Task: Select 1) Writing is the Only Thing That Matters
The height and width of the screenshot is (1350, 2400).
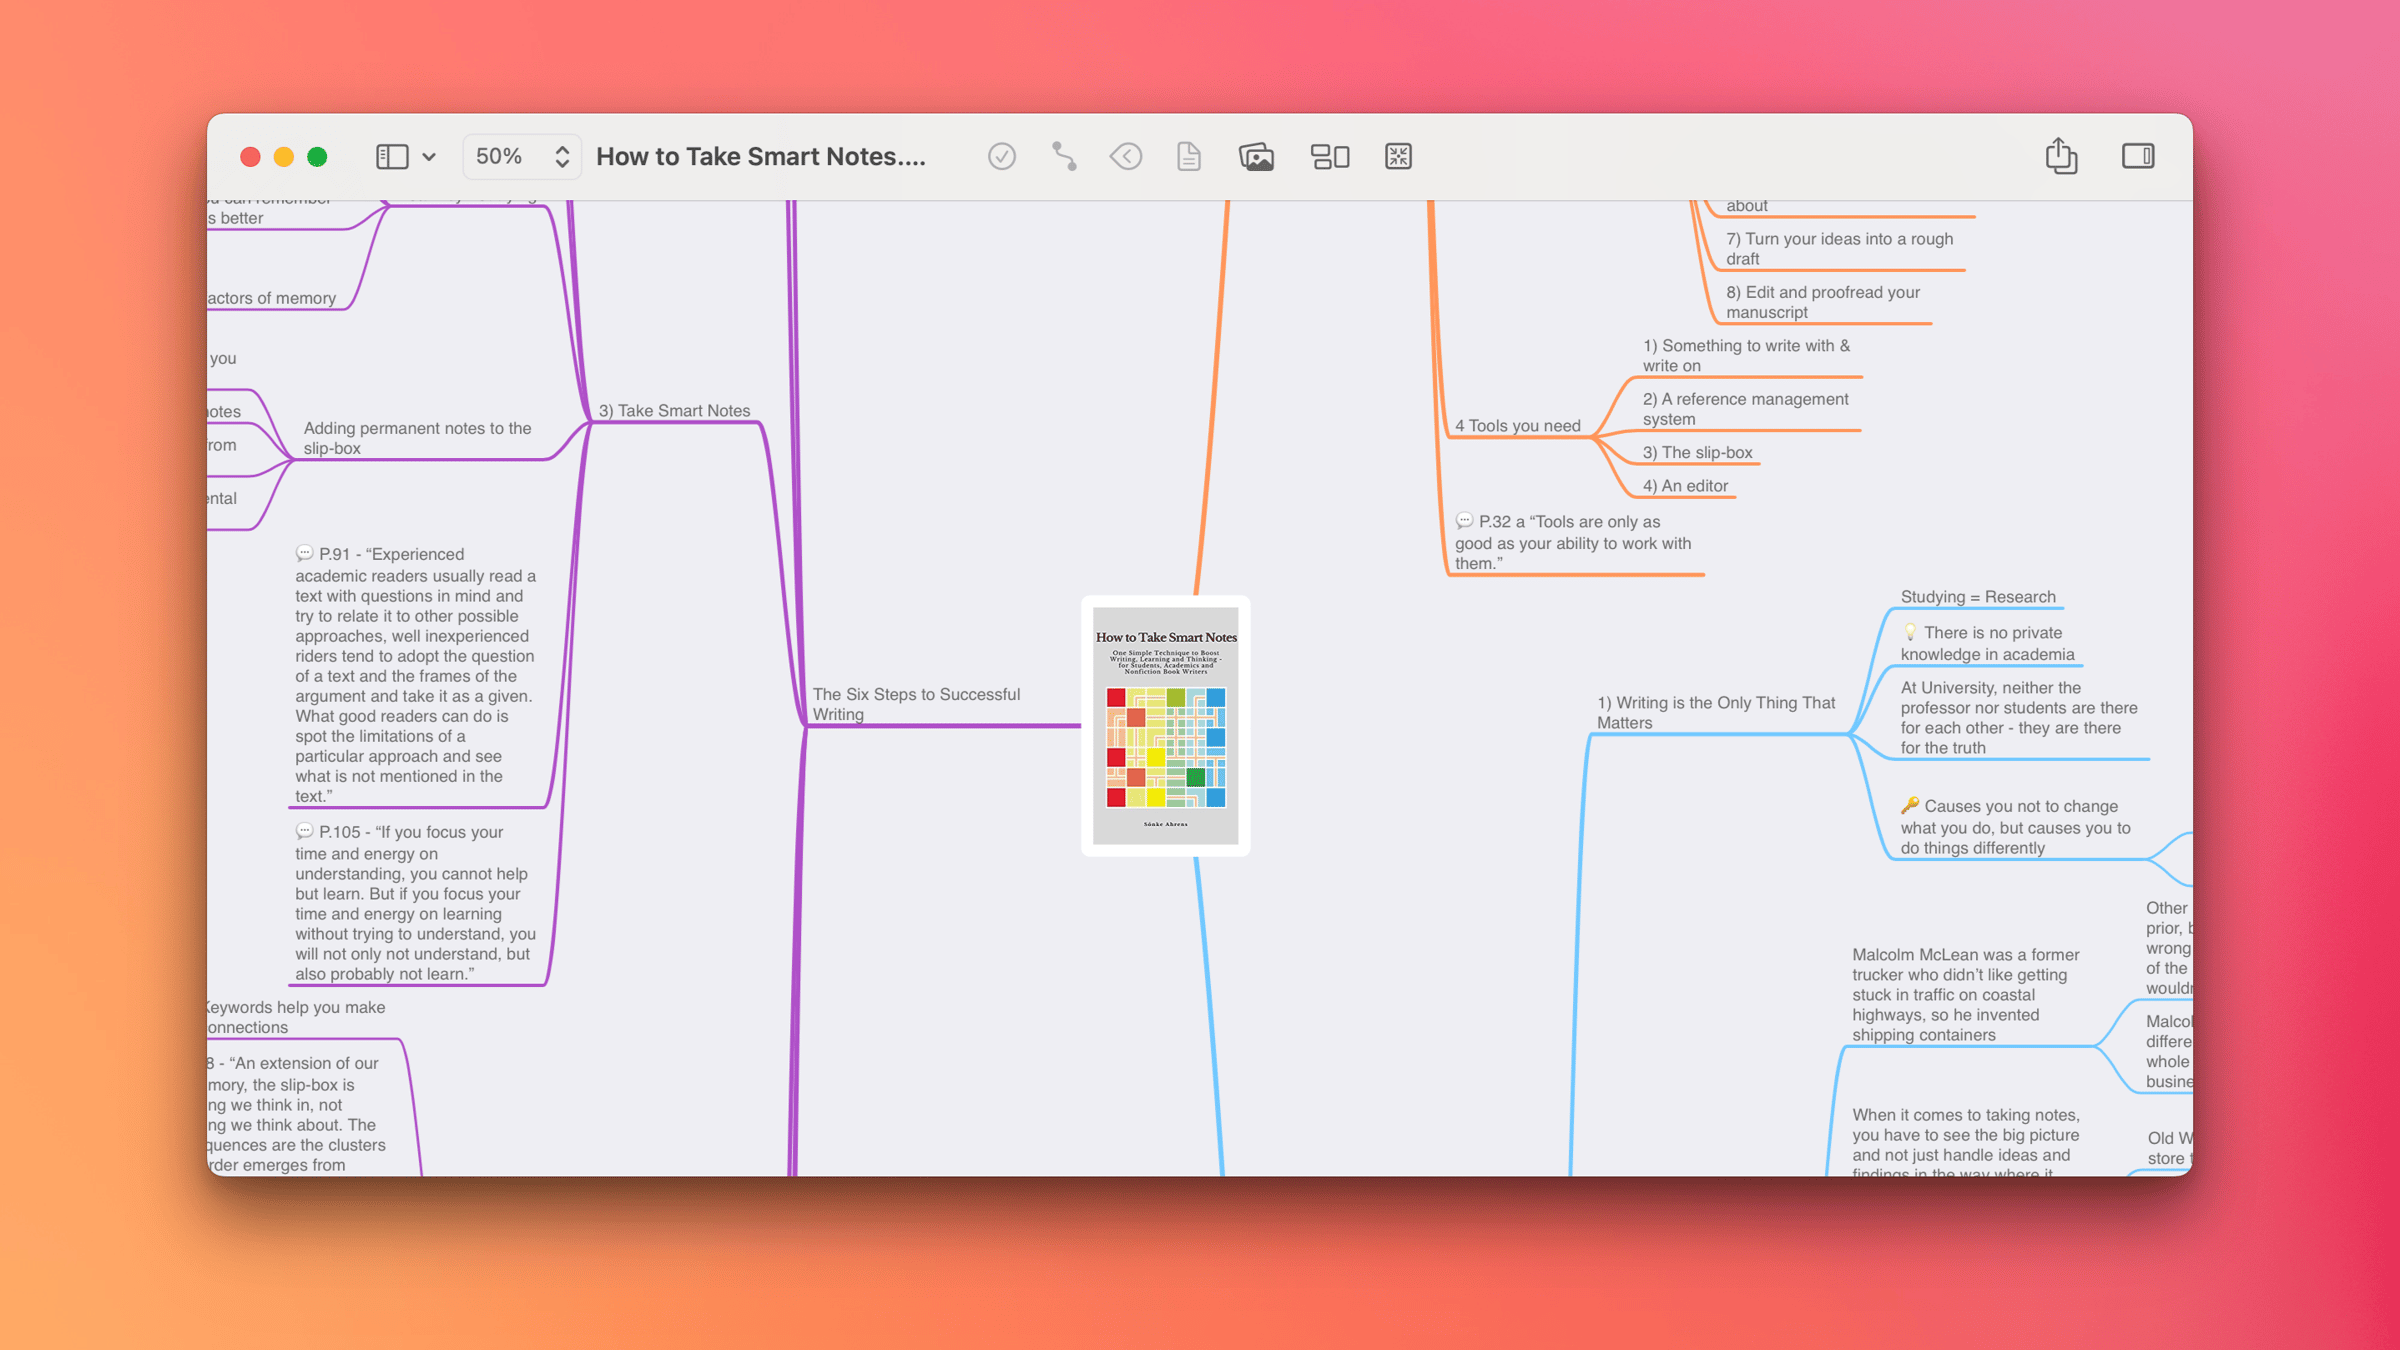Action: pos(1716,713)
